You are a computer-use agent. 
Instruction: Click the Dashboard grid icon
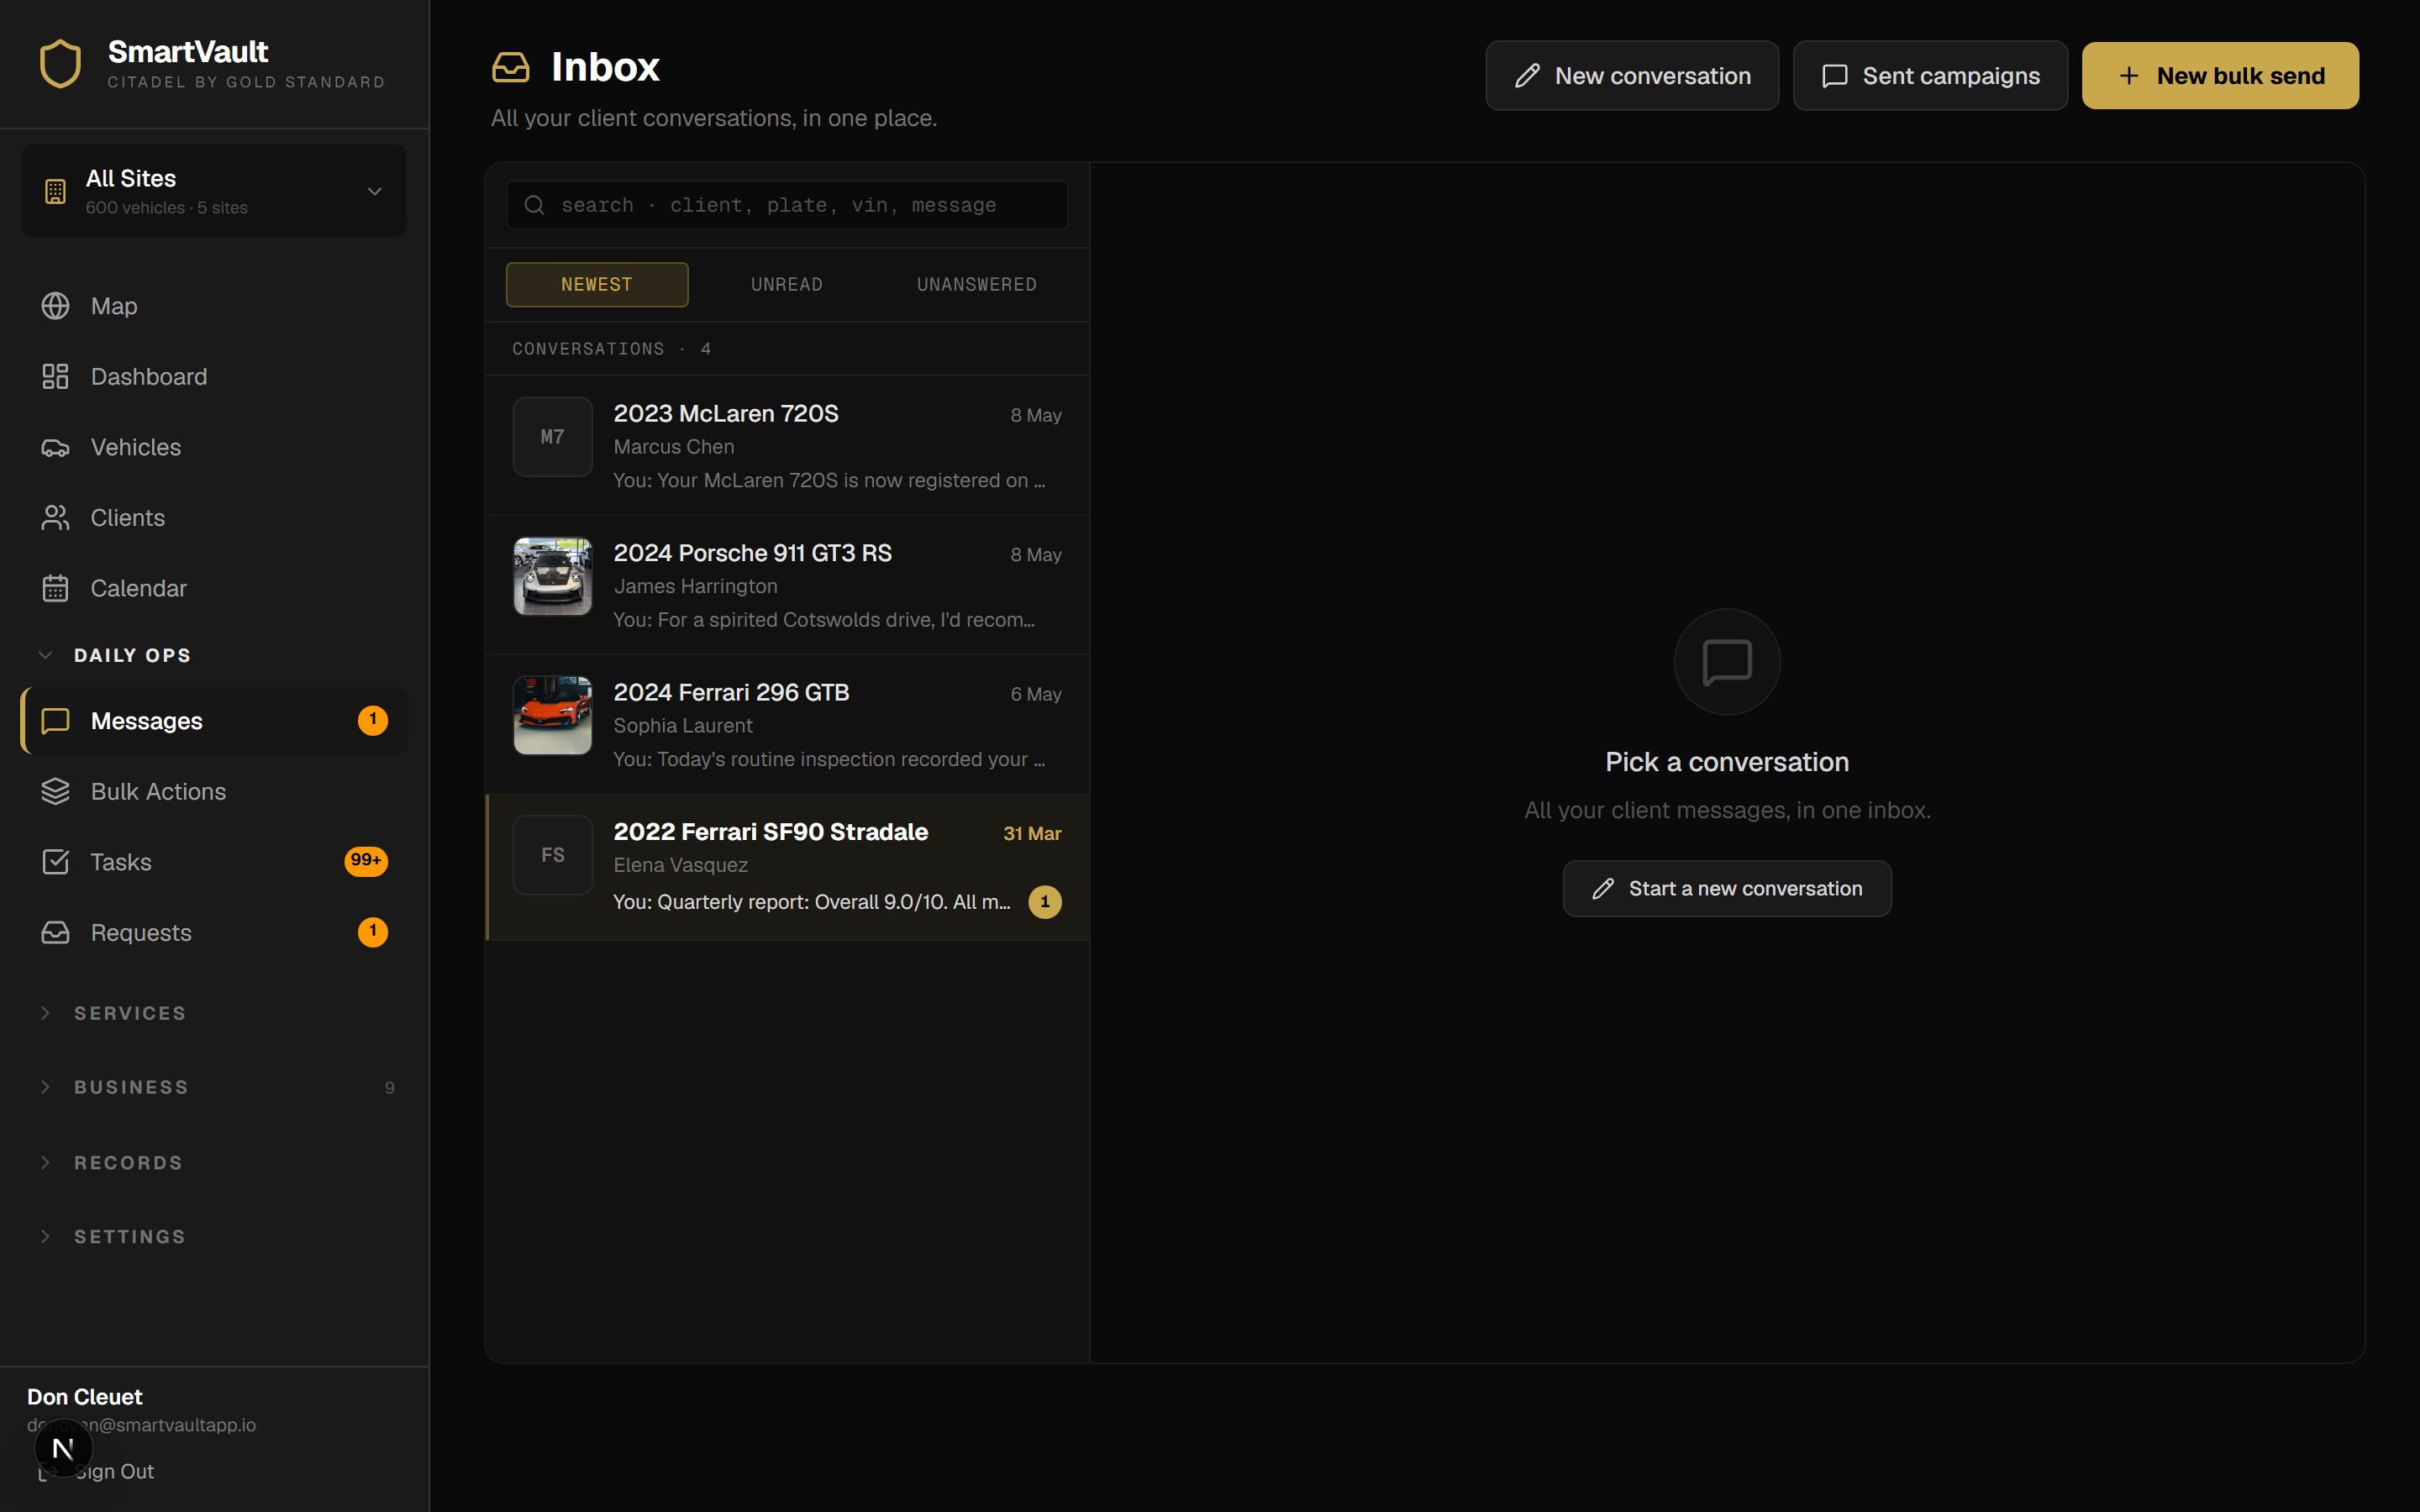pos(55,377)
